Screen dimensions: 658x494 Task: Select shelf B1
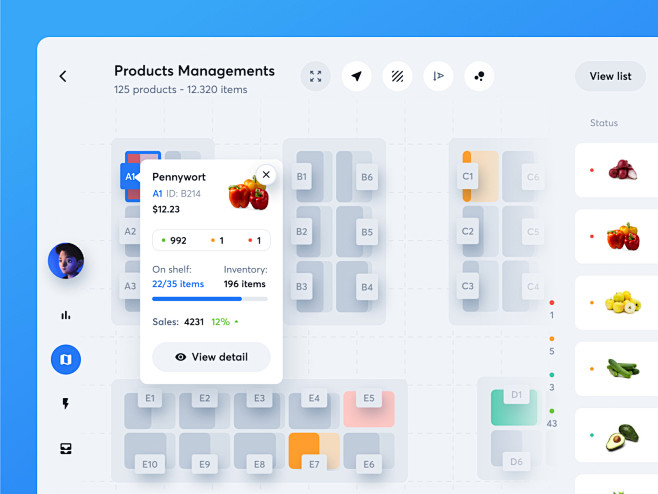tap(302, 177)
